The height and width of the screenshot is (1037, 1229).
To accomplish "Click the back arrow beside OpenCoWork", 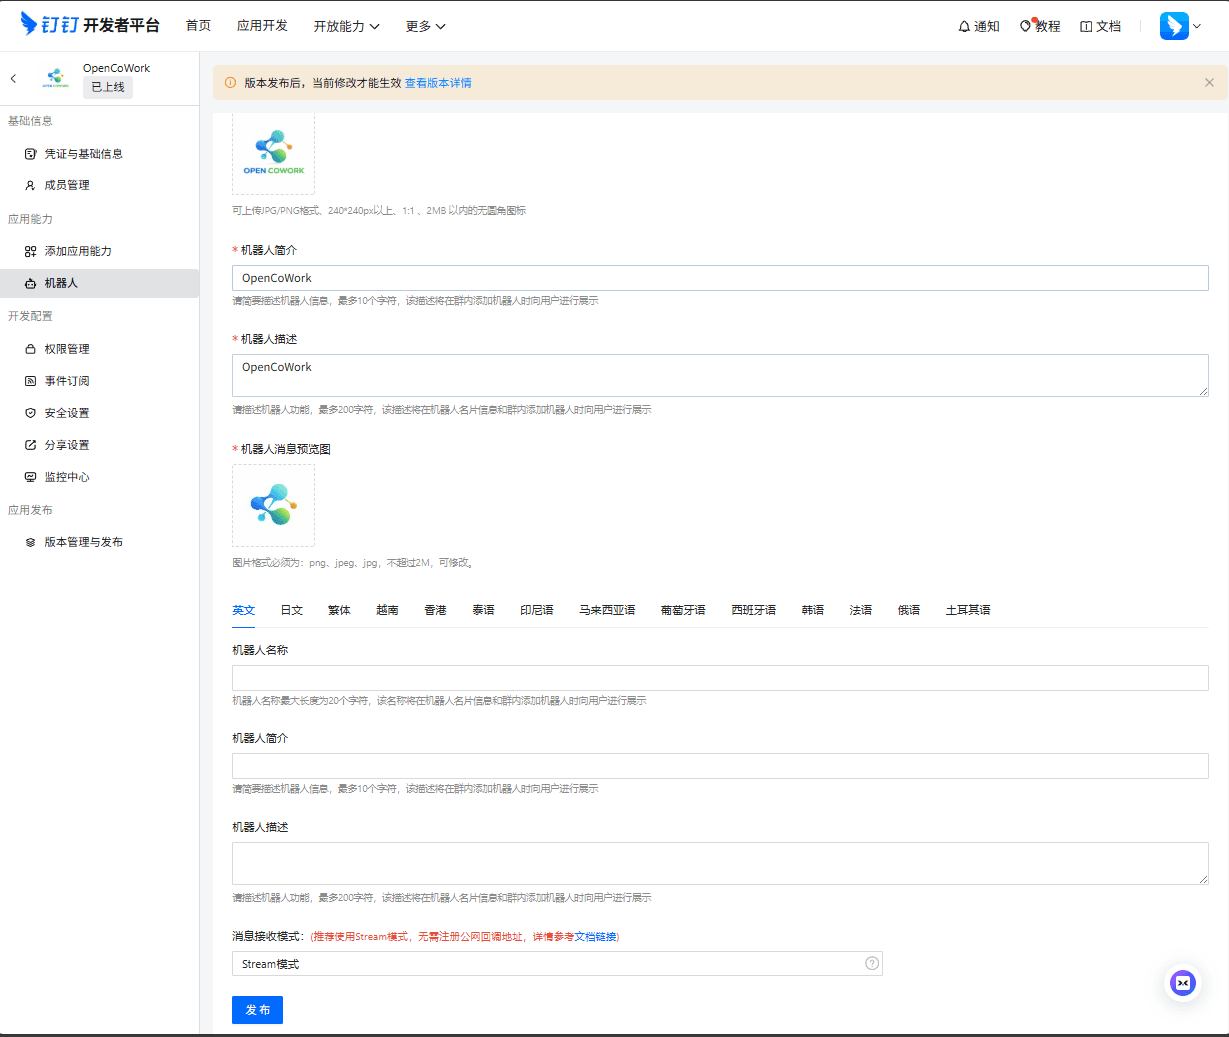I will point(13,78).
